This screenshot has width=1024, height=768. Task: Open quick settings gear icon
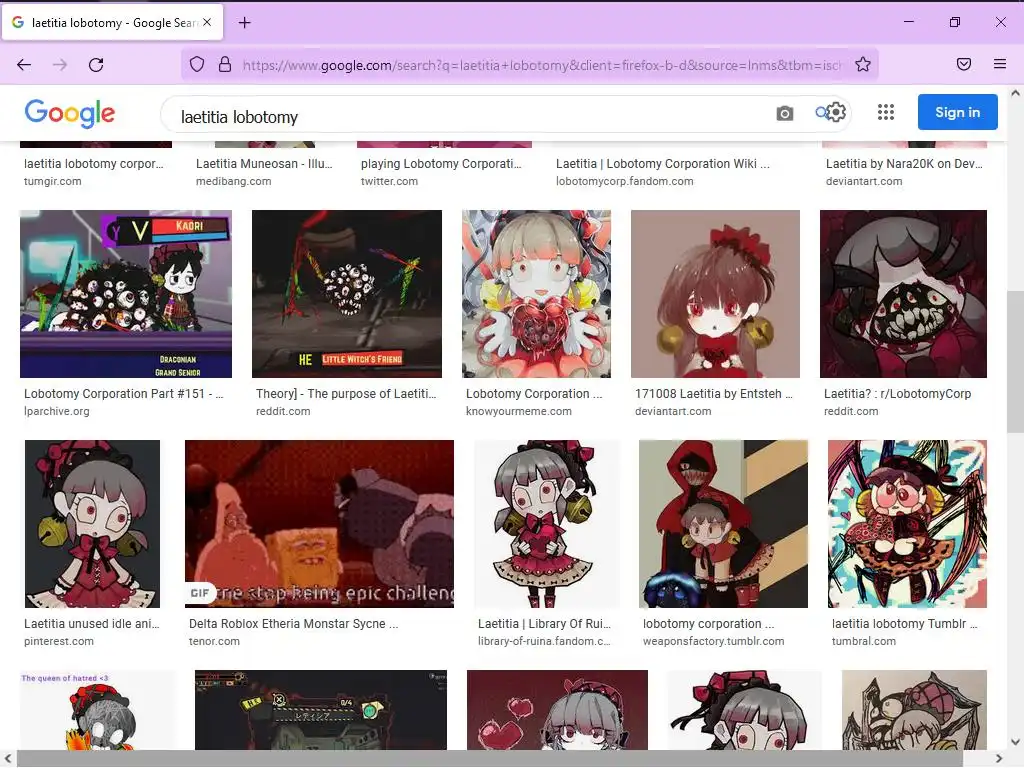pyautogui.click(x=836, y=112)
